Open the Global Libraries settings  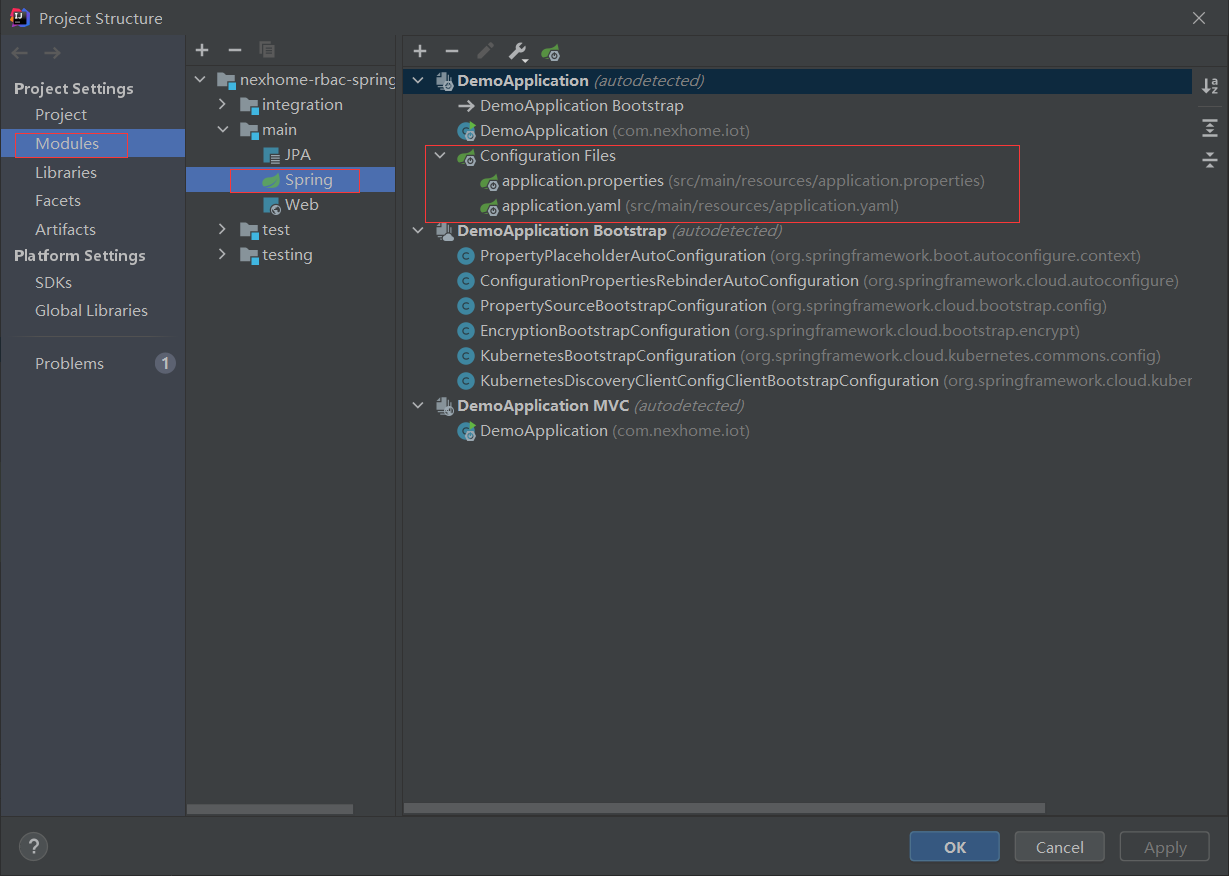[x=93, y=310]
